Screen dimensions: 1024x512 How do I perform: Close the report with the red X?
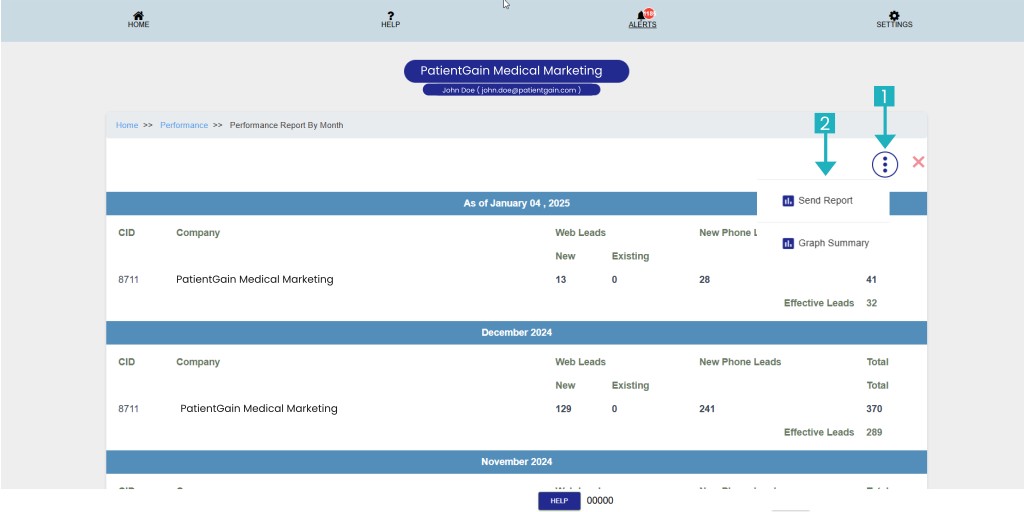tap(918, 162)
